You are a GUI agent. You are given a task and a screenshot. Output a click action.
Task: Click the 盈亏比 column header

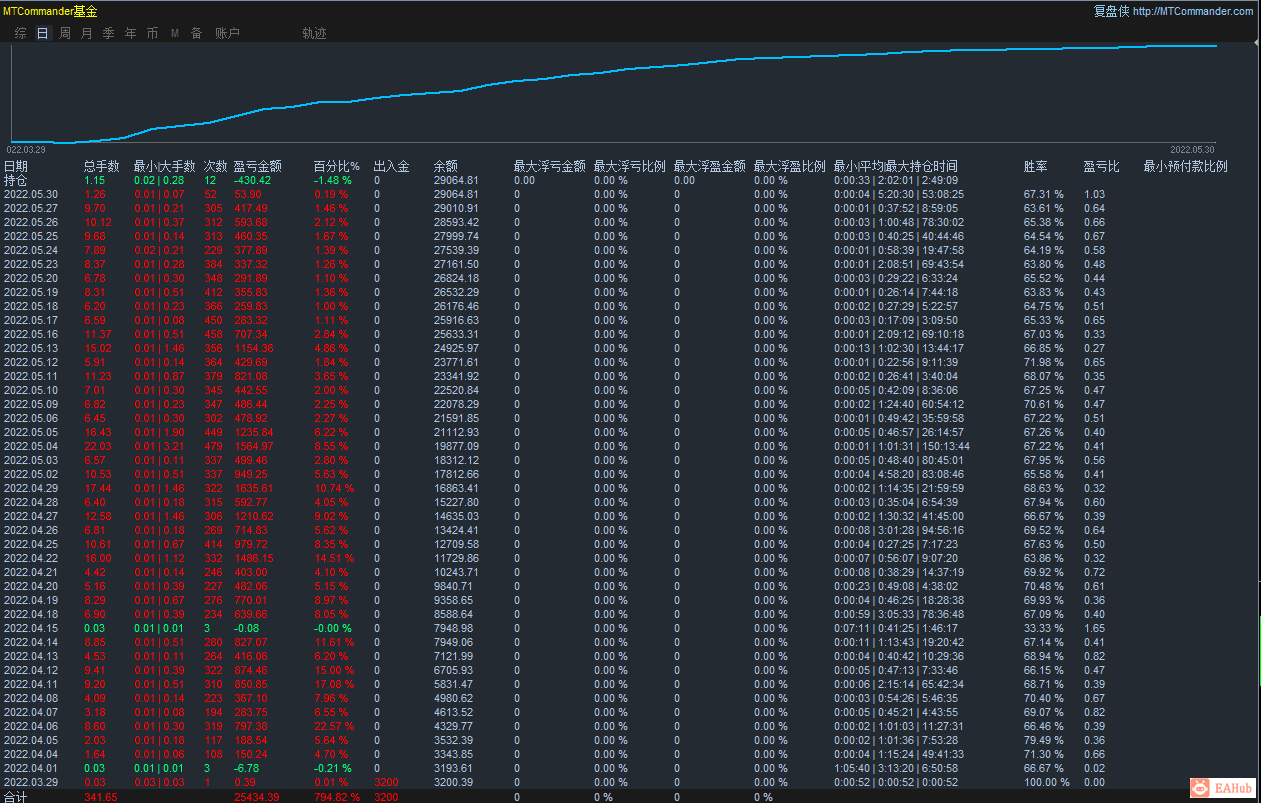[x=1101, y=167]
